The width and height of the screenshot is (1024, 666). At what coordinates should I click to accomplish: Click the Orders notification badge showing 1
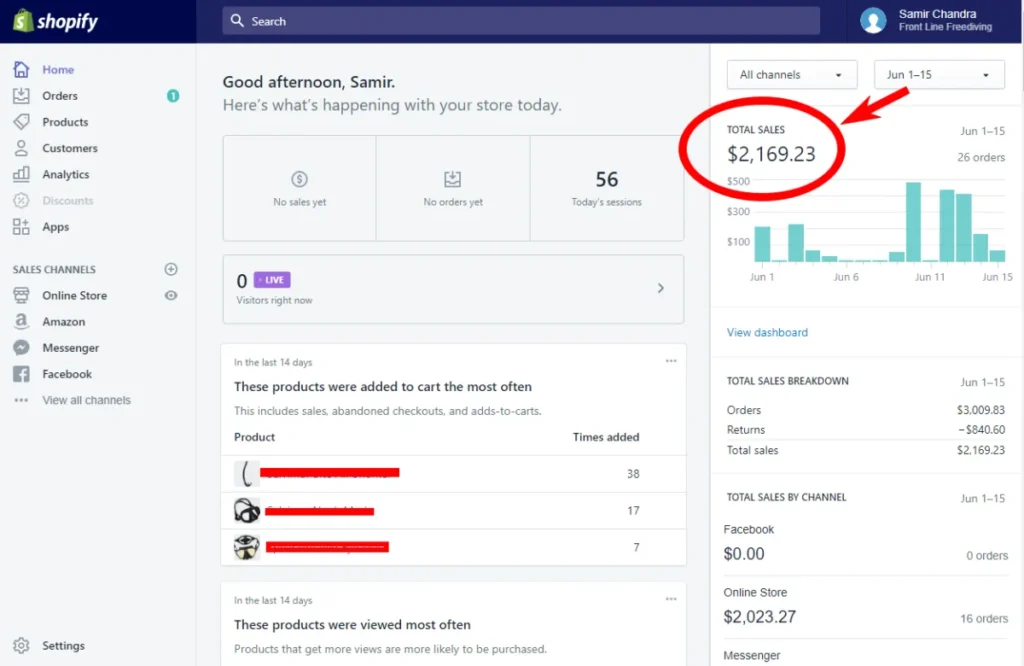pyautogui.click(x=173, y=96)
